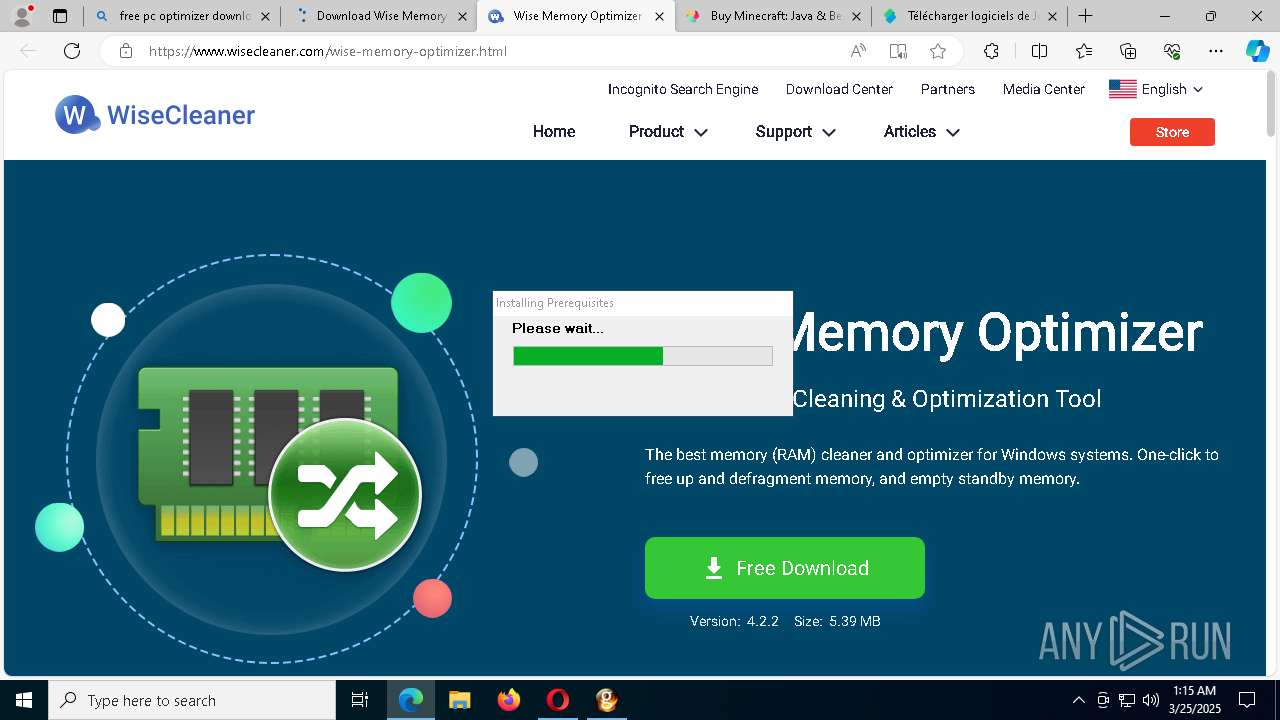The width and height of the screenshot is (1280, 720).
Task: Open the browser profile icon
Action: (x=21, y=16)
